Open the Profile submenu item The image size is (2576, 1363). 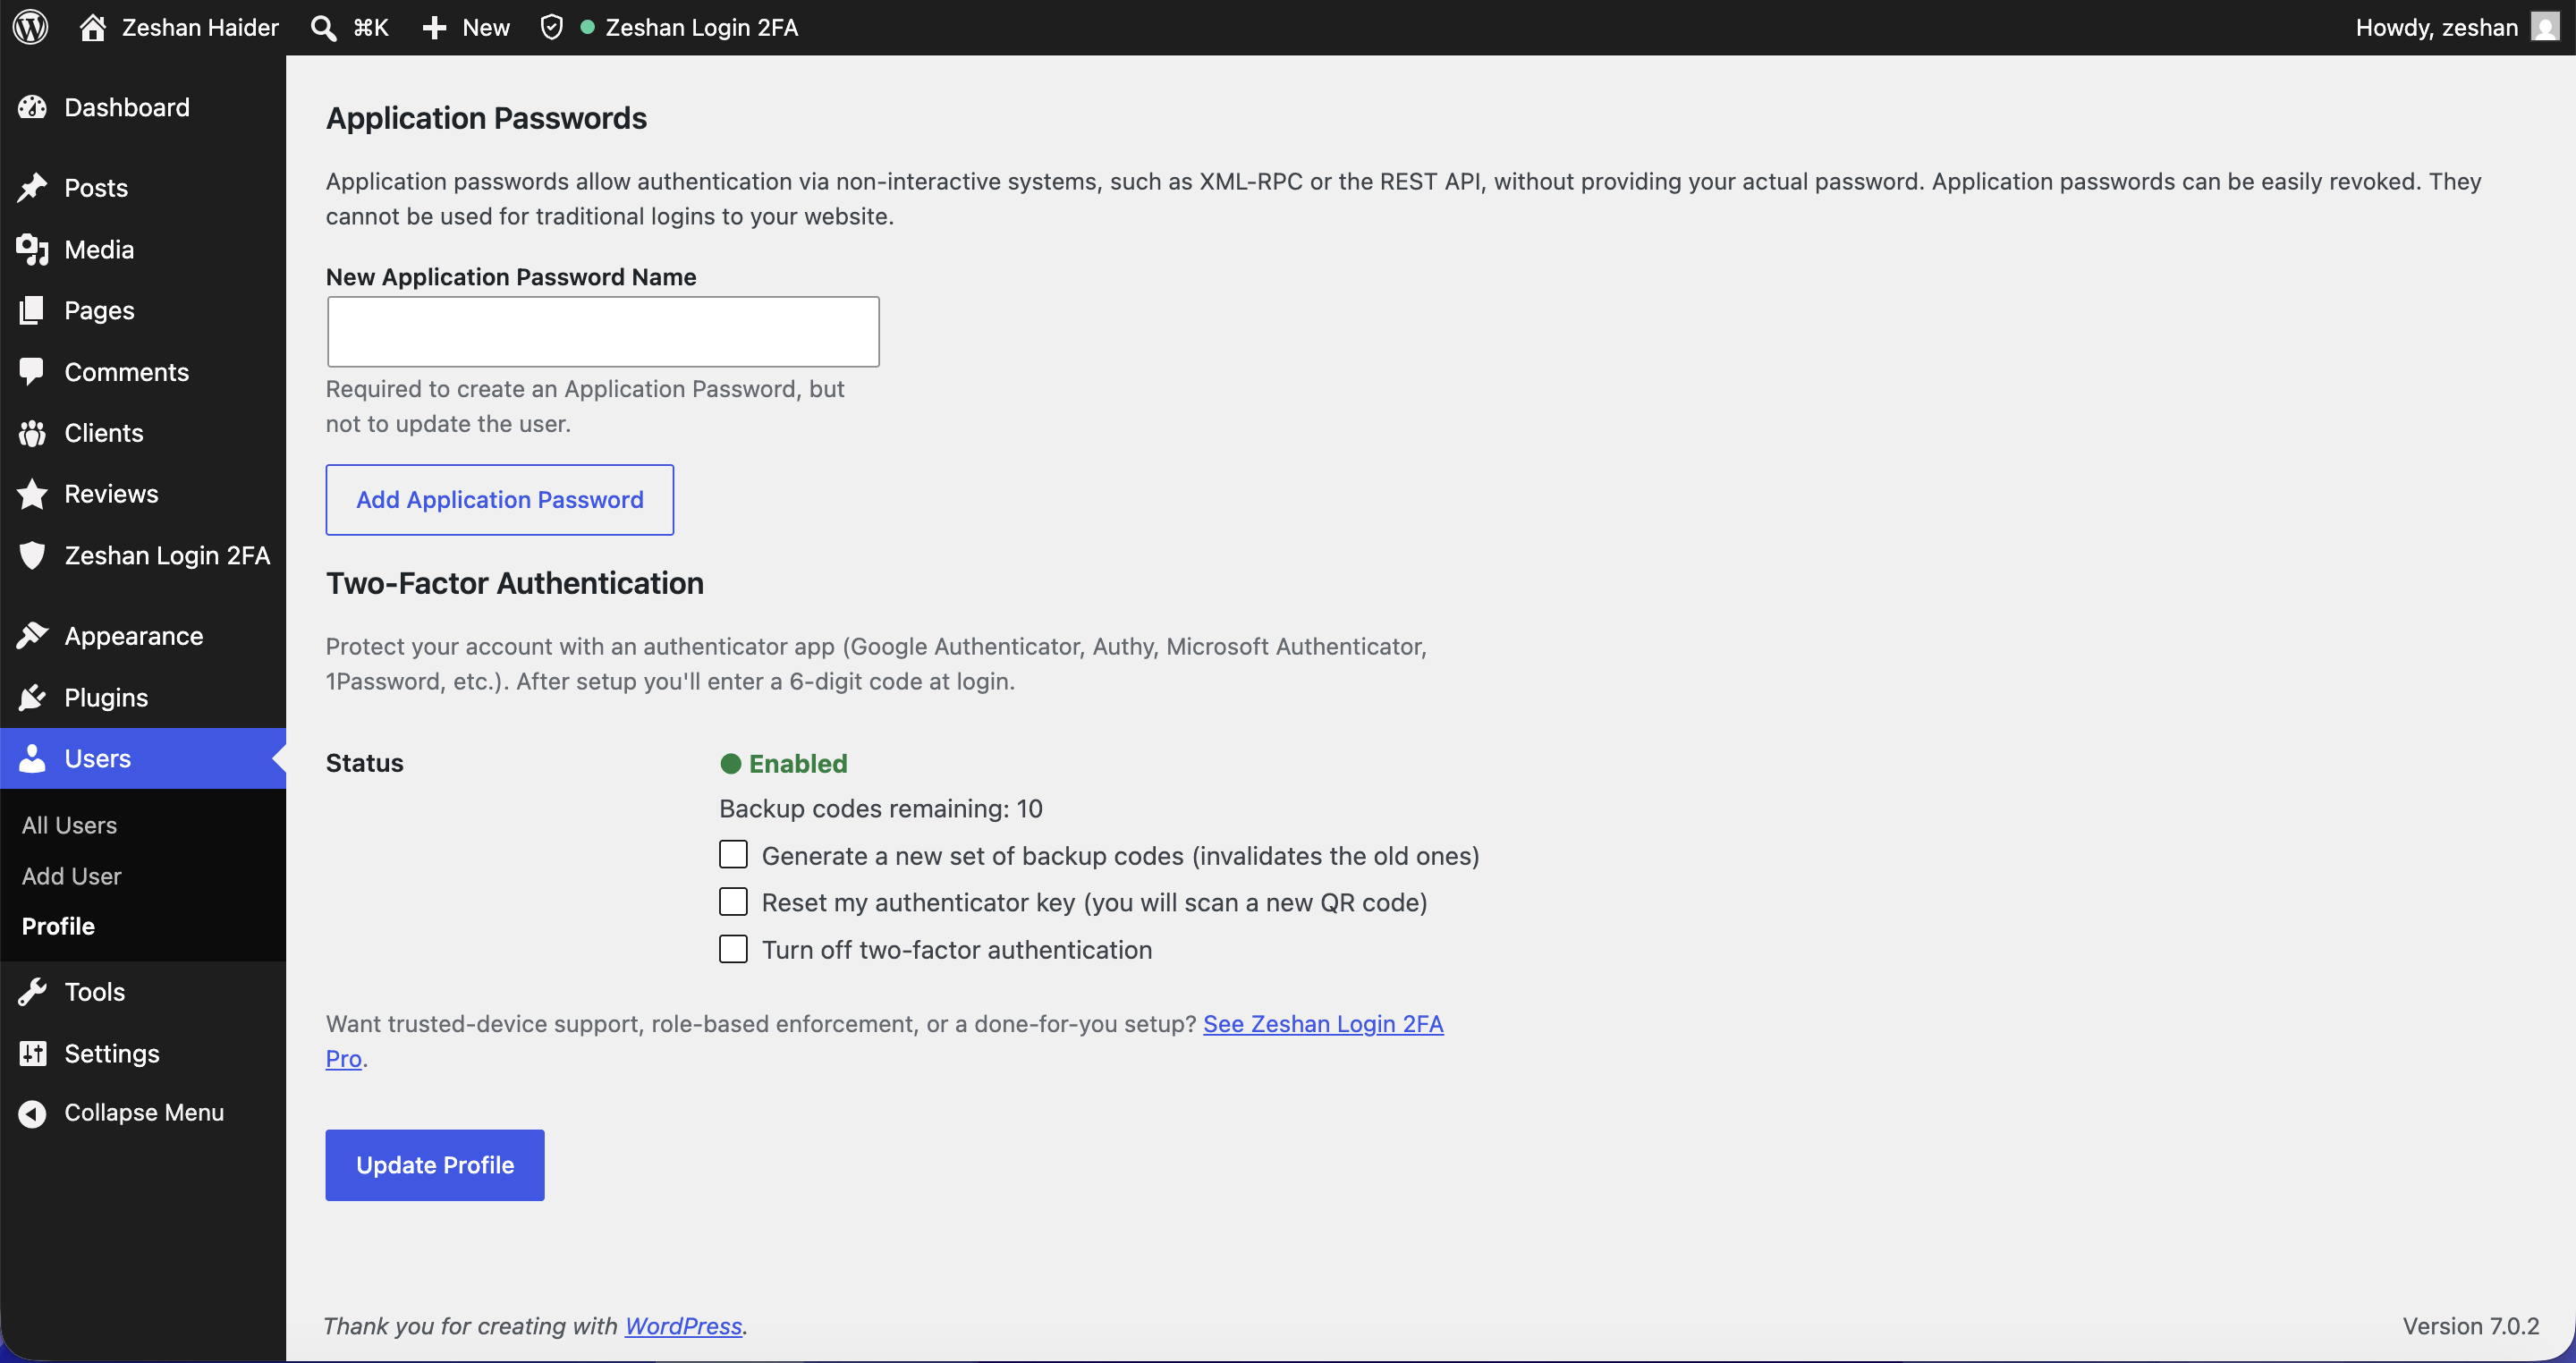(58, 926)
